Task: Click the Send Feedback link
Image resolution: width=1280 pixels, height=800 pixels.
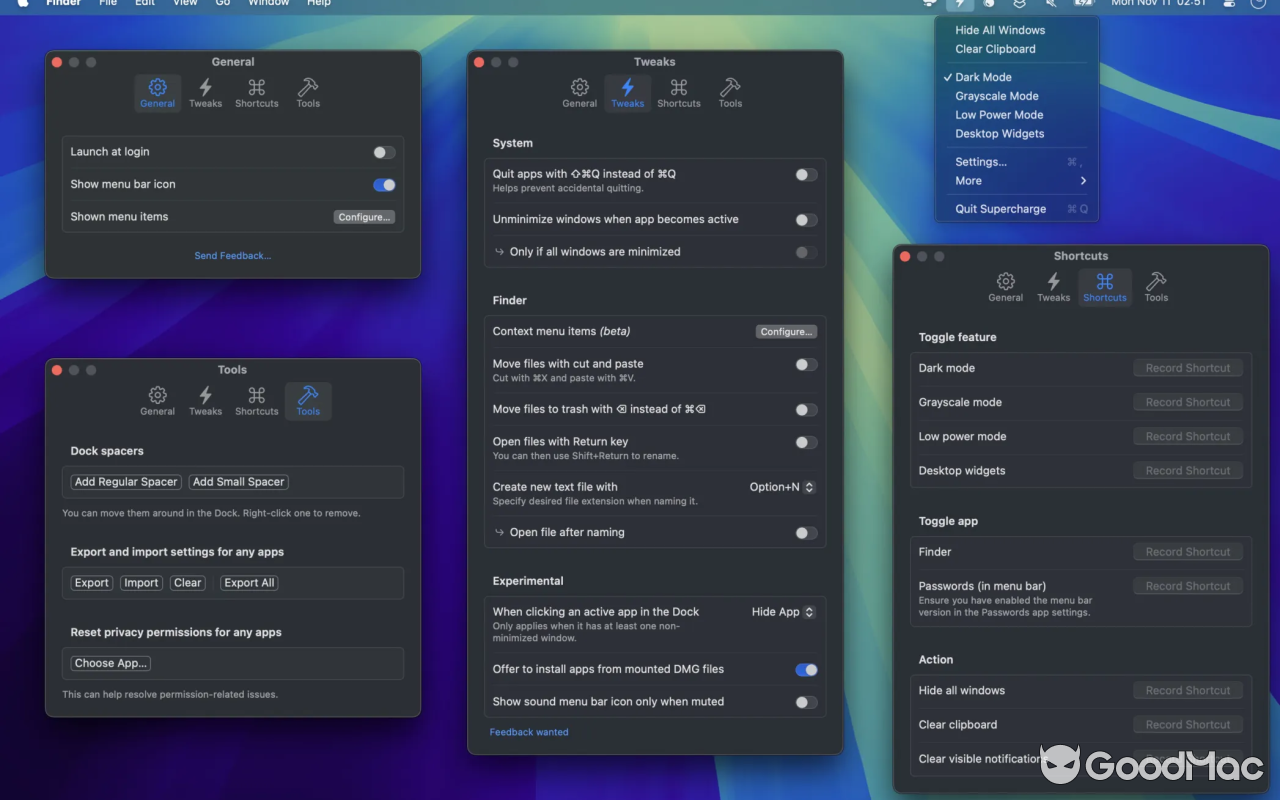Action: tap(232, 255)
